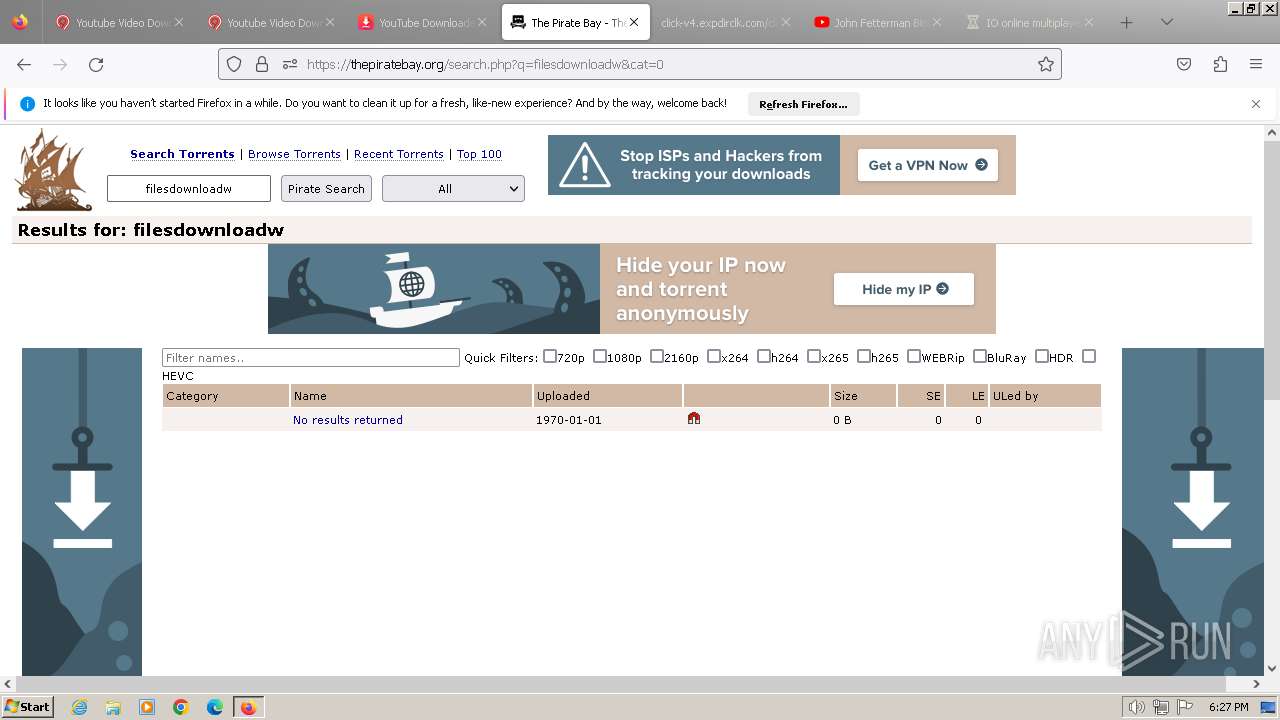The width and height of the screenshot is (1280, 720).
Task: Bookmark this page with the star icon
Action: [x=1046, y=64]
